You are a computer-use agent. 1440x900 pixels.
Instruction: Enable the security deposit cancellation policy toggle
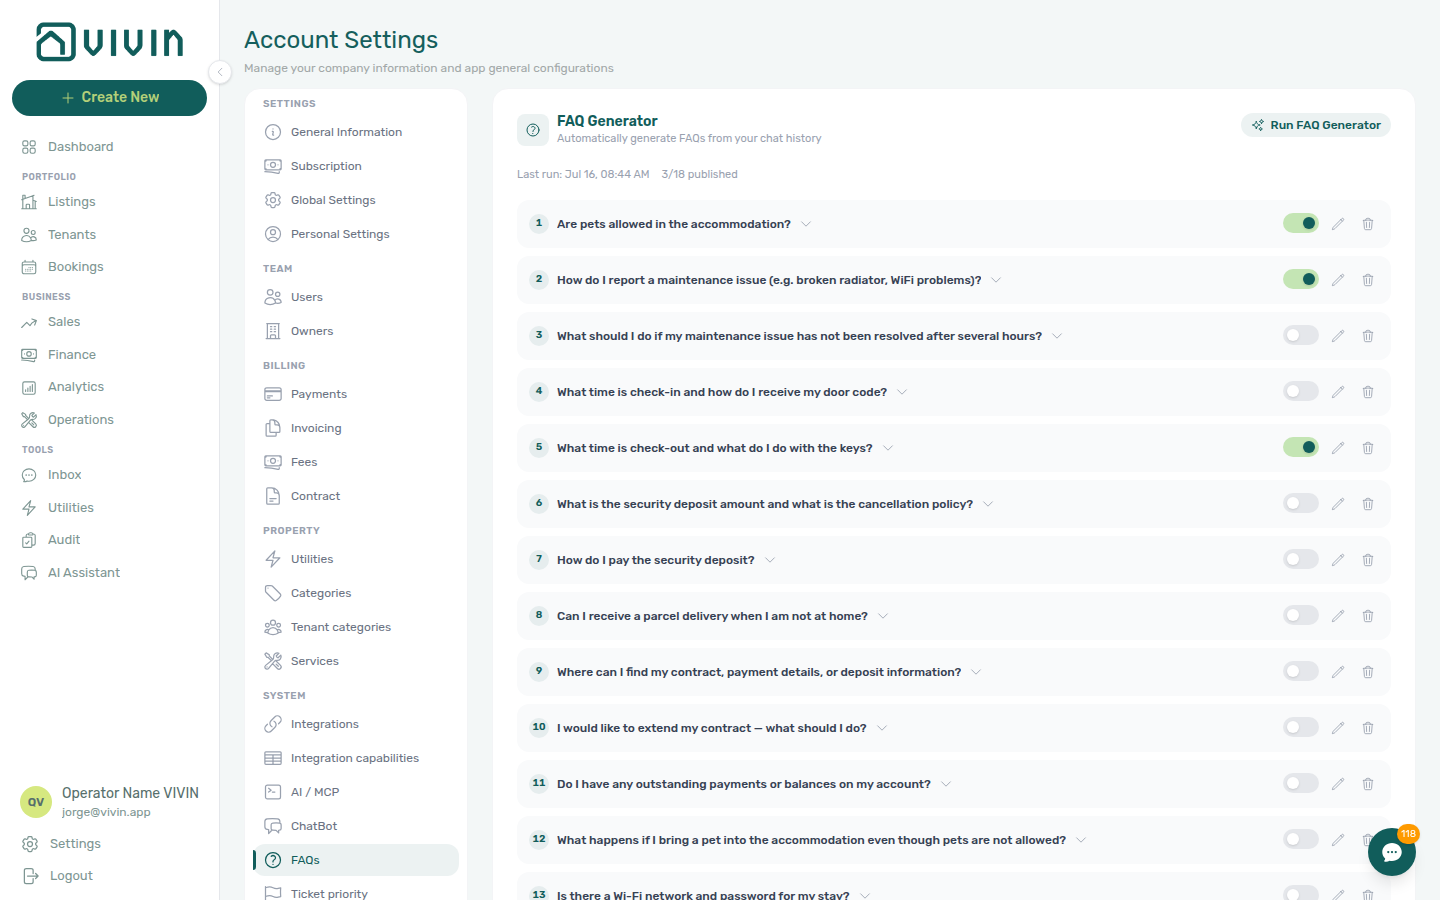[x=1301, y=503]
